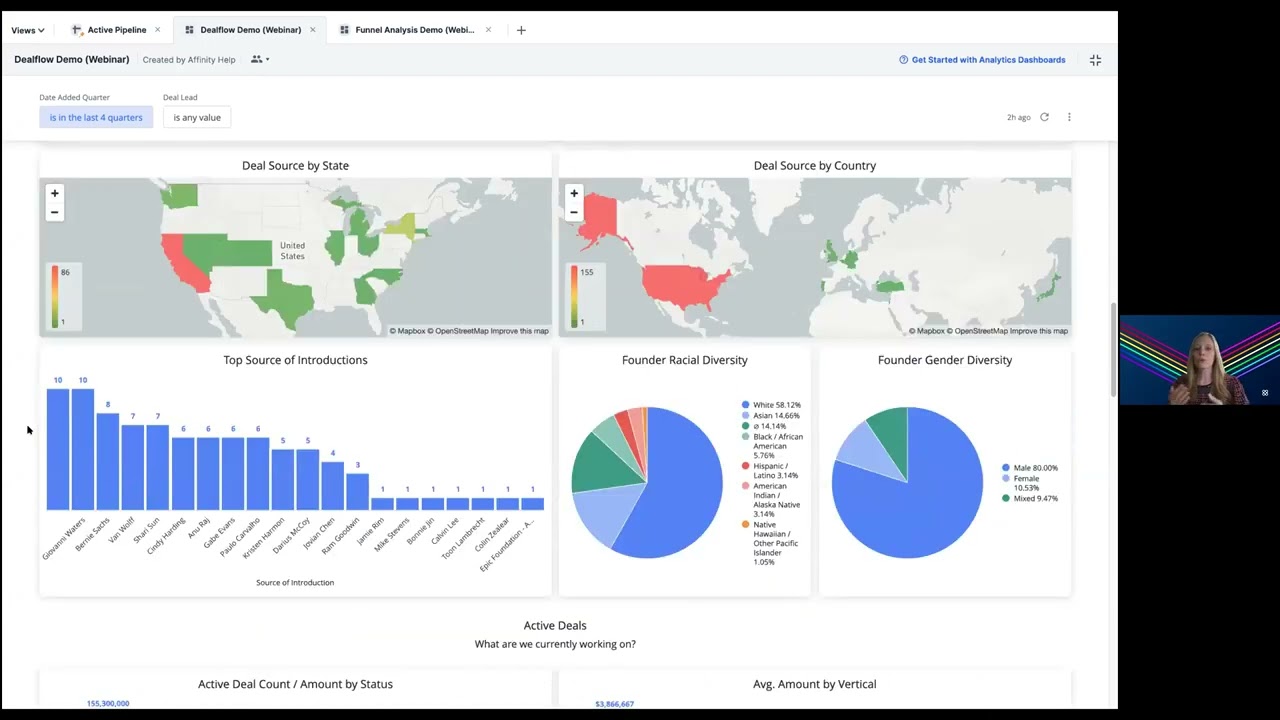Click the '2h ago' last-updated text

pyautogui.click(x=1018, y=118)
